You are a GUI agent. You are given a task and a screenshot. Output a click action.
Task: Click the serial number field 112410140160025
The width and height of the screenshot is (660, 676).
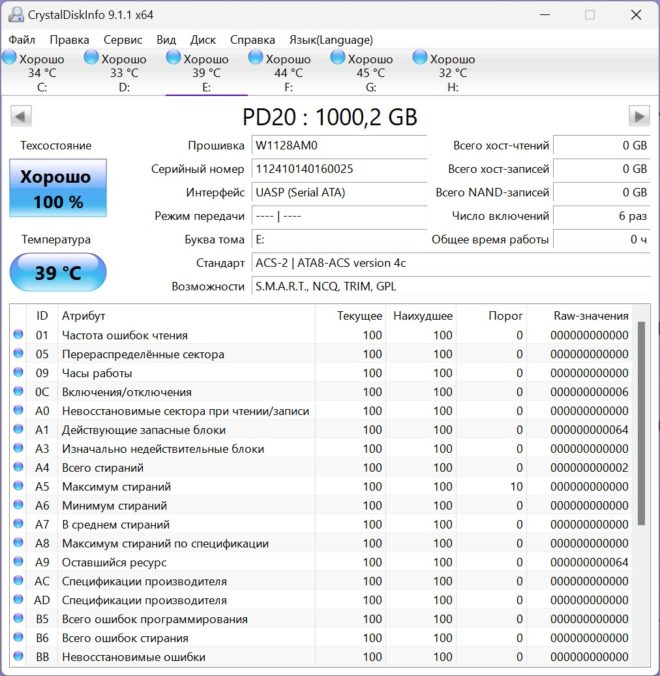(x=339, y=169)
